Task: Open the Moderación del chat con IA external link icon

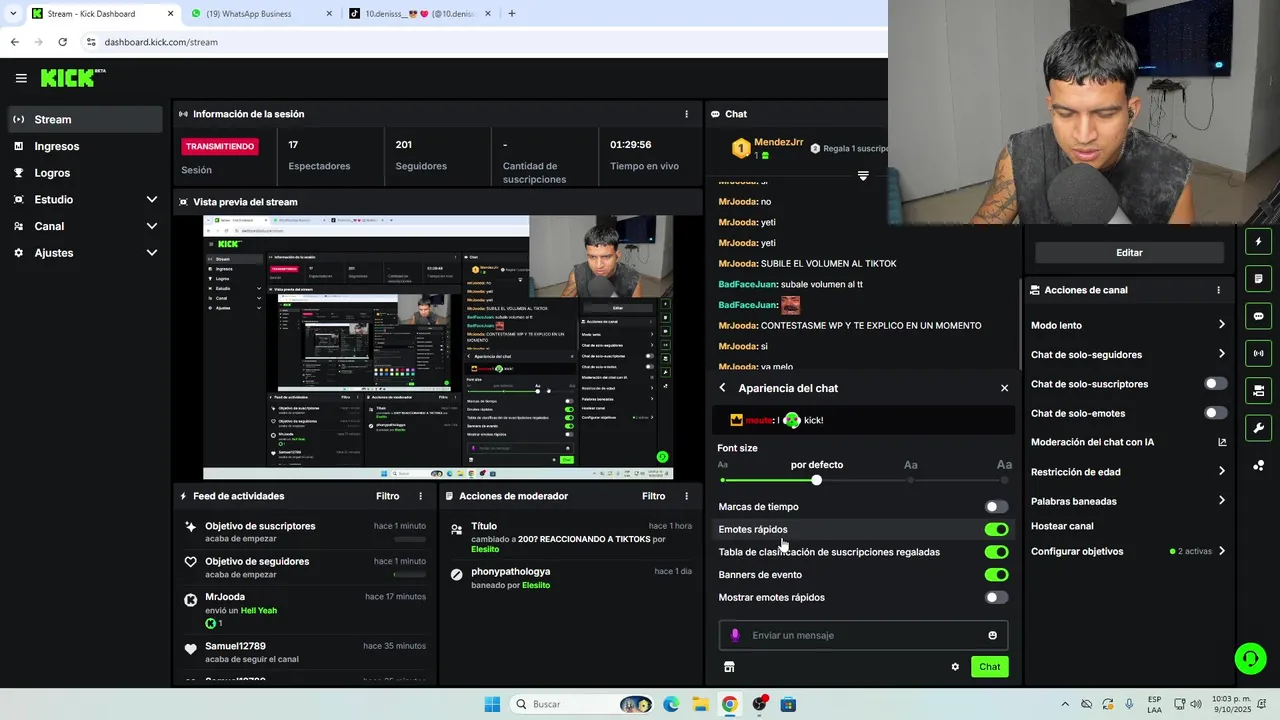Action: (x=1222, y=442)
